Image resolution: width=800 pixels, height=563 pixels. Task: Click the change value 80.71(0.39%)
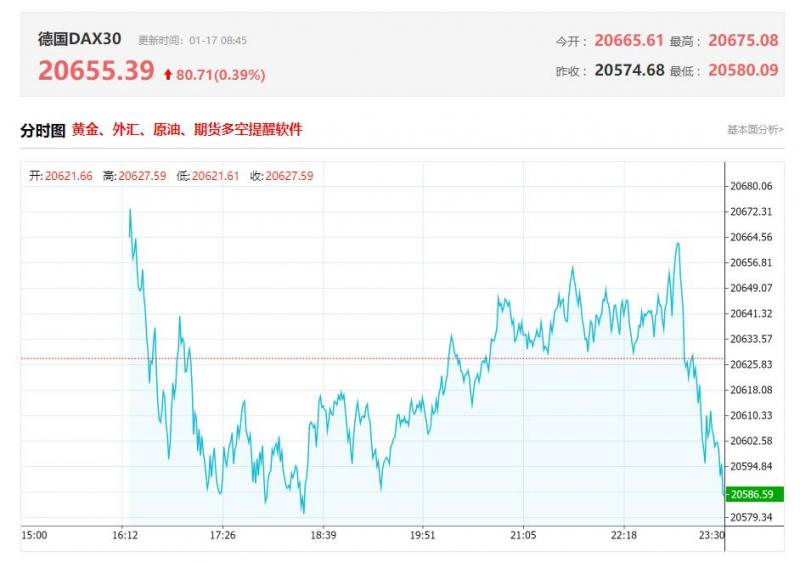coord(220,75)
